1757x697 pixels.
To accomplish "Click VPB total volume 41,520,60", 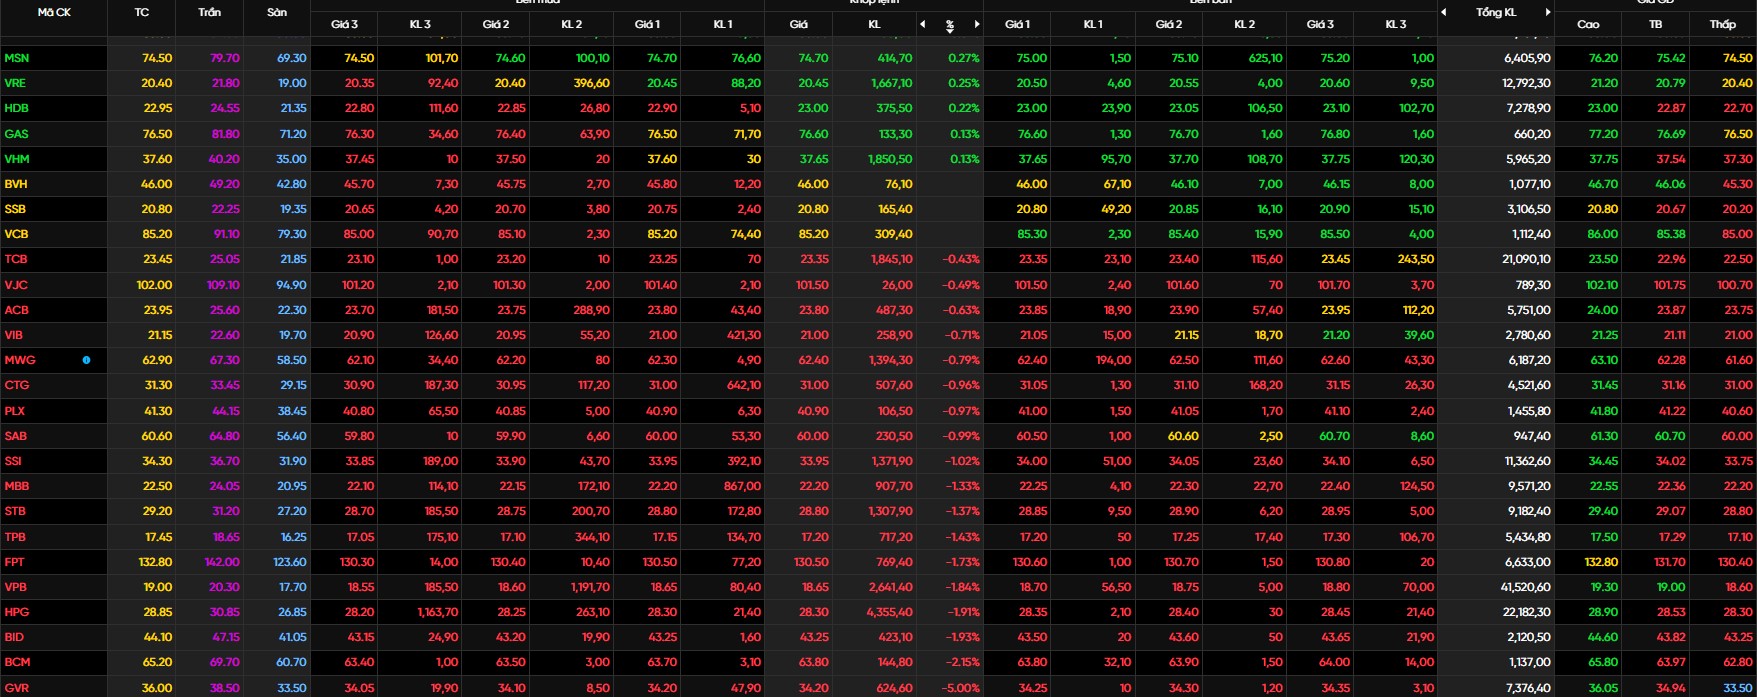I will (1526, 587).
